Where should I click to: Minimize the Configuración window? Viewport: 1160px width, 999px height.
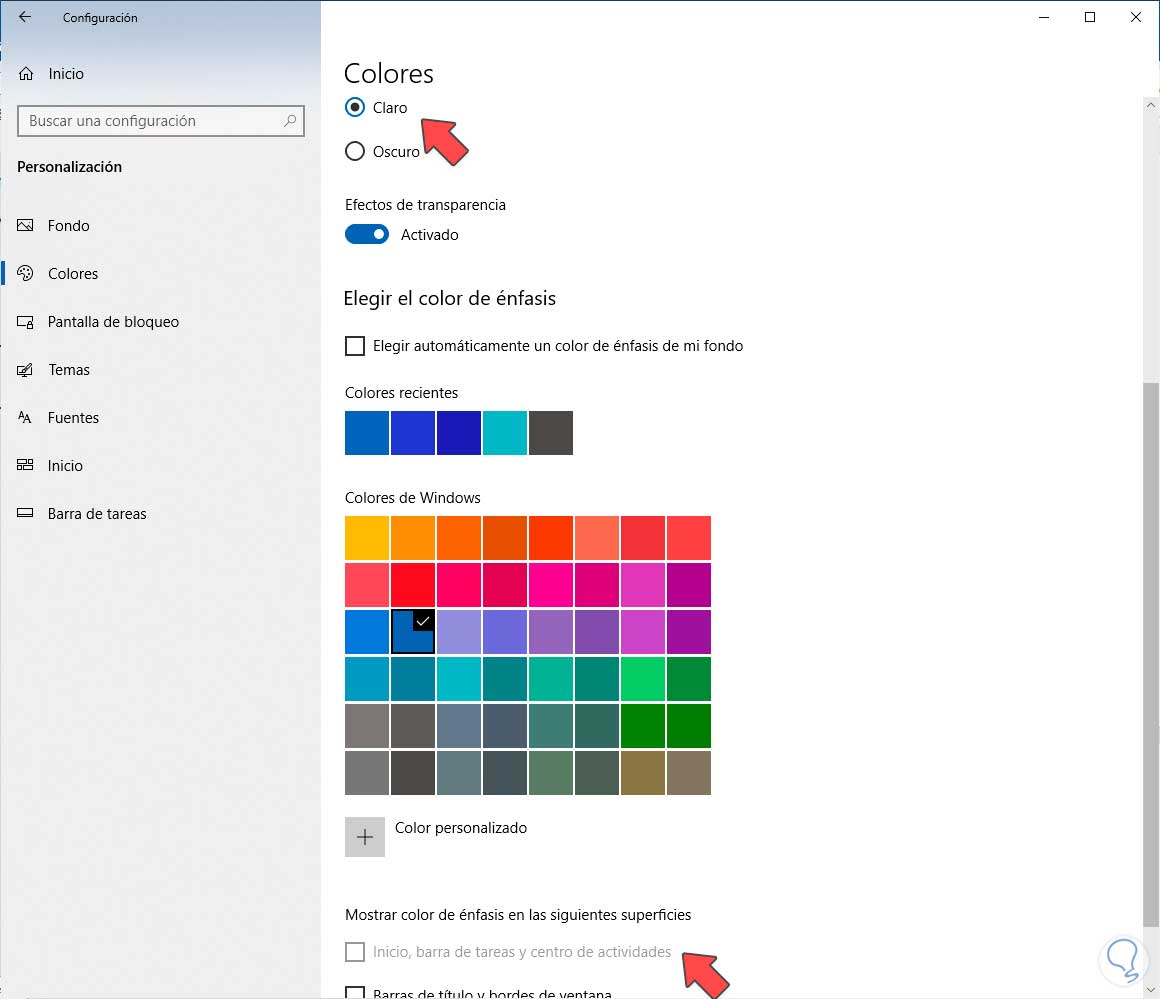click(x=1044, y=17)
